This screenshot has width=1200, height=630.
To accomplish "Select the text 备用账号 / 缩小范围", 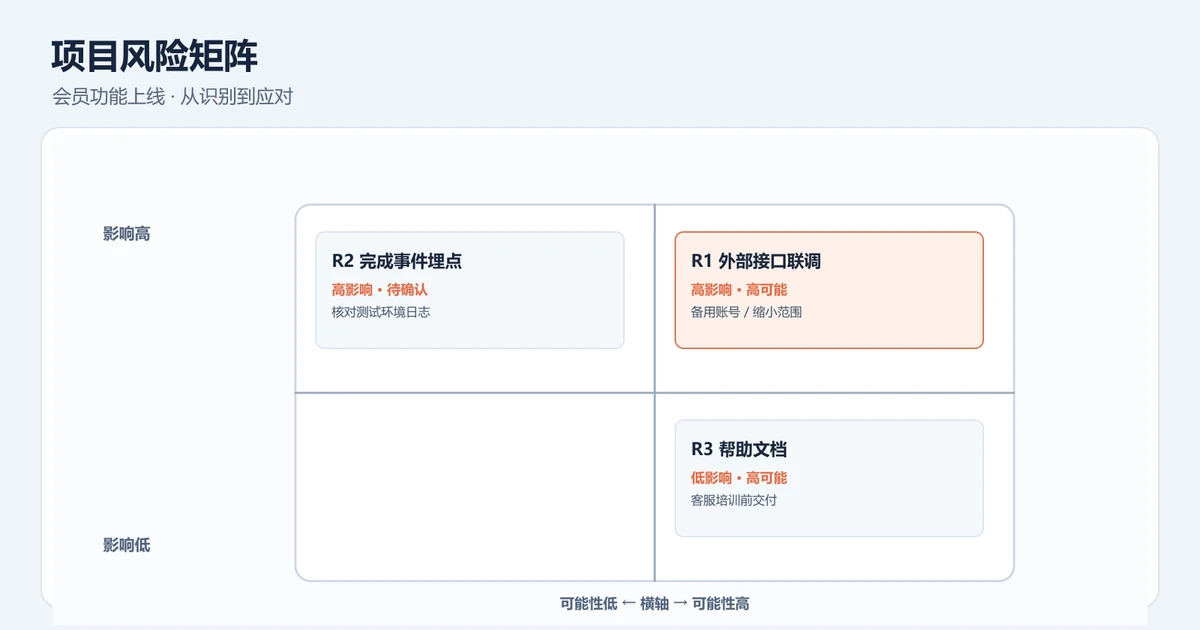I will tap(746, 312).
